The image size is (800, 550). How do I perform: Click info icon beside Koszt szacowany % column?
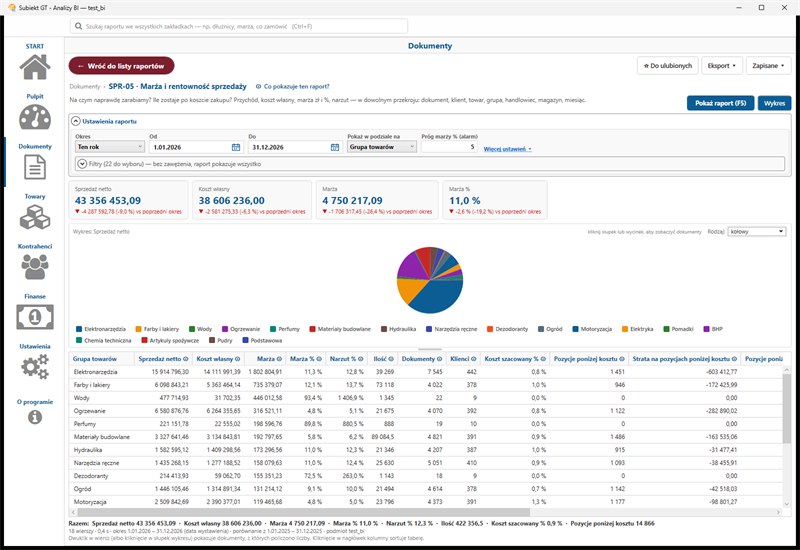543,359
